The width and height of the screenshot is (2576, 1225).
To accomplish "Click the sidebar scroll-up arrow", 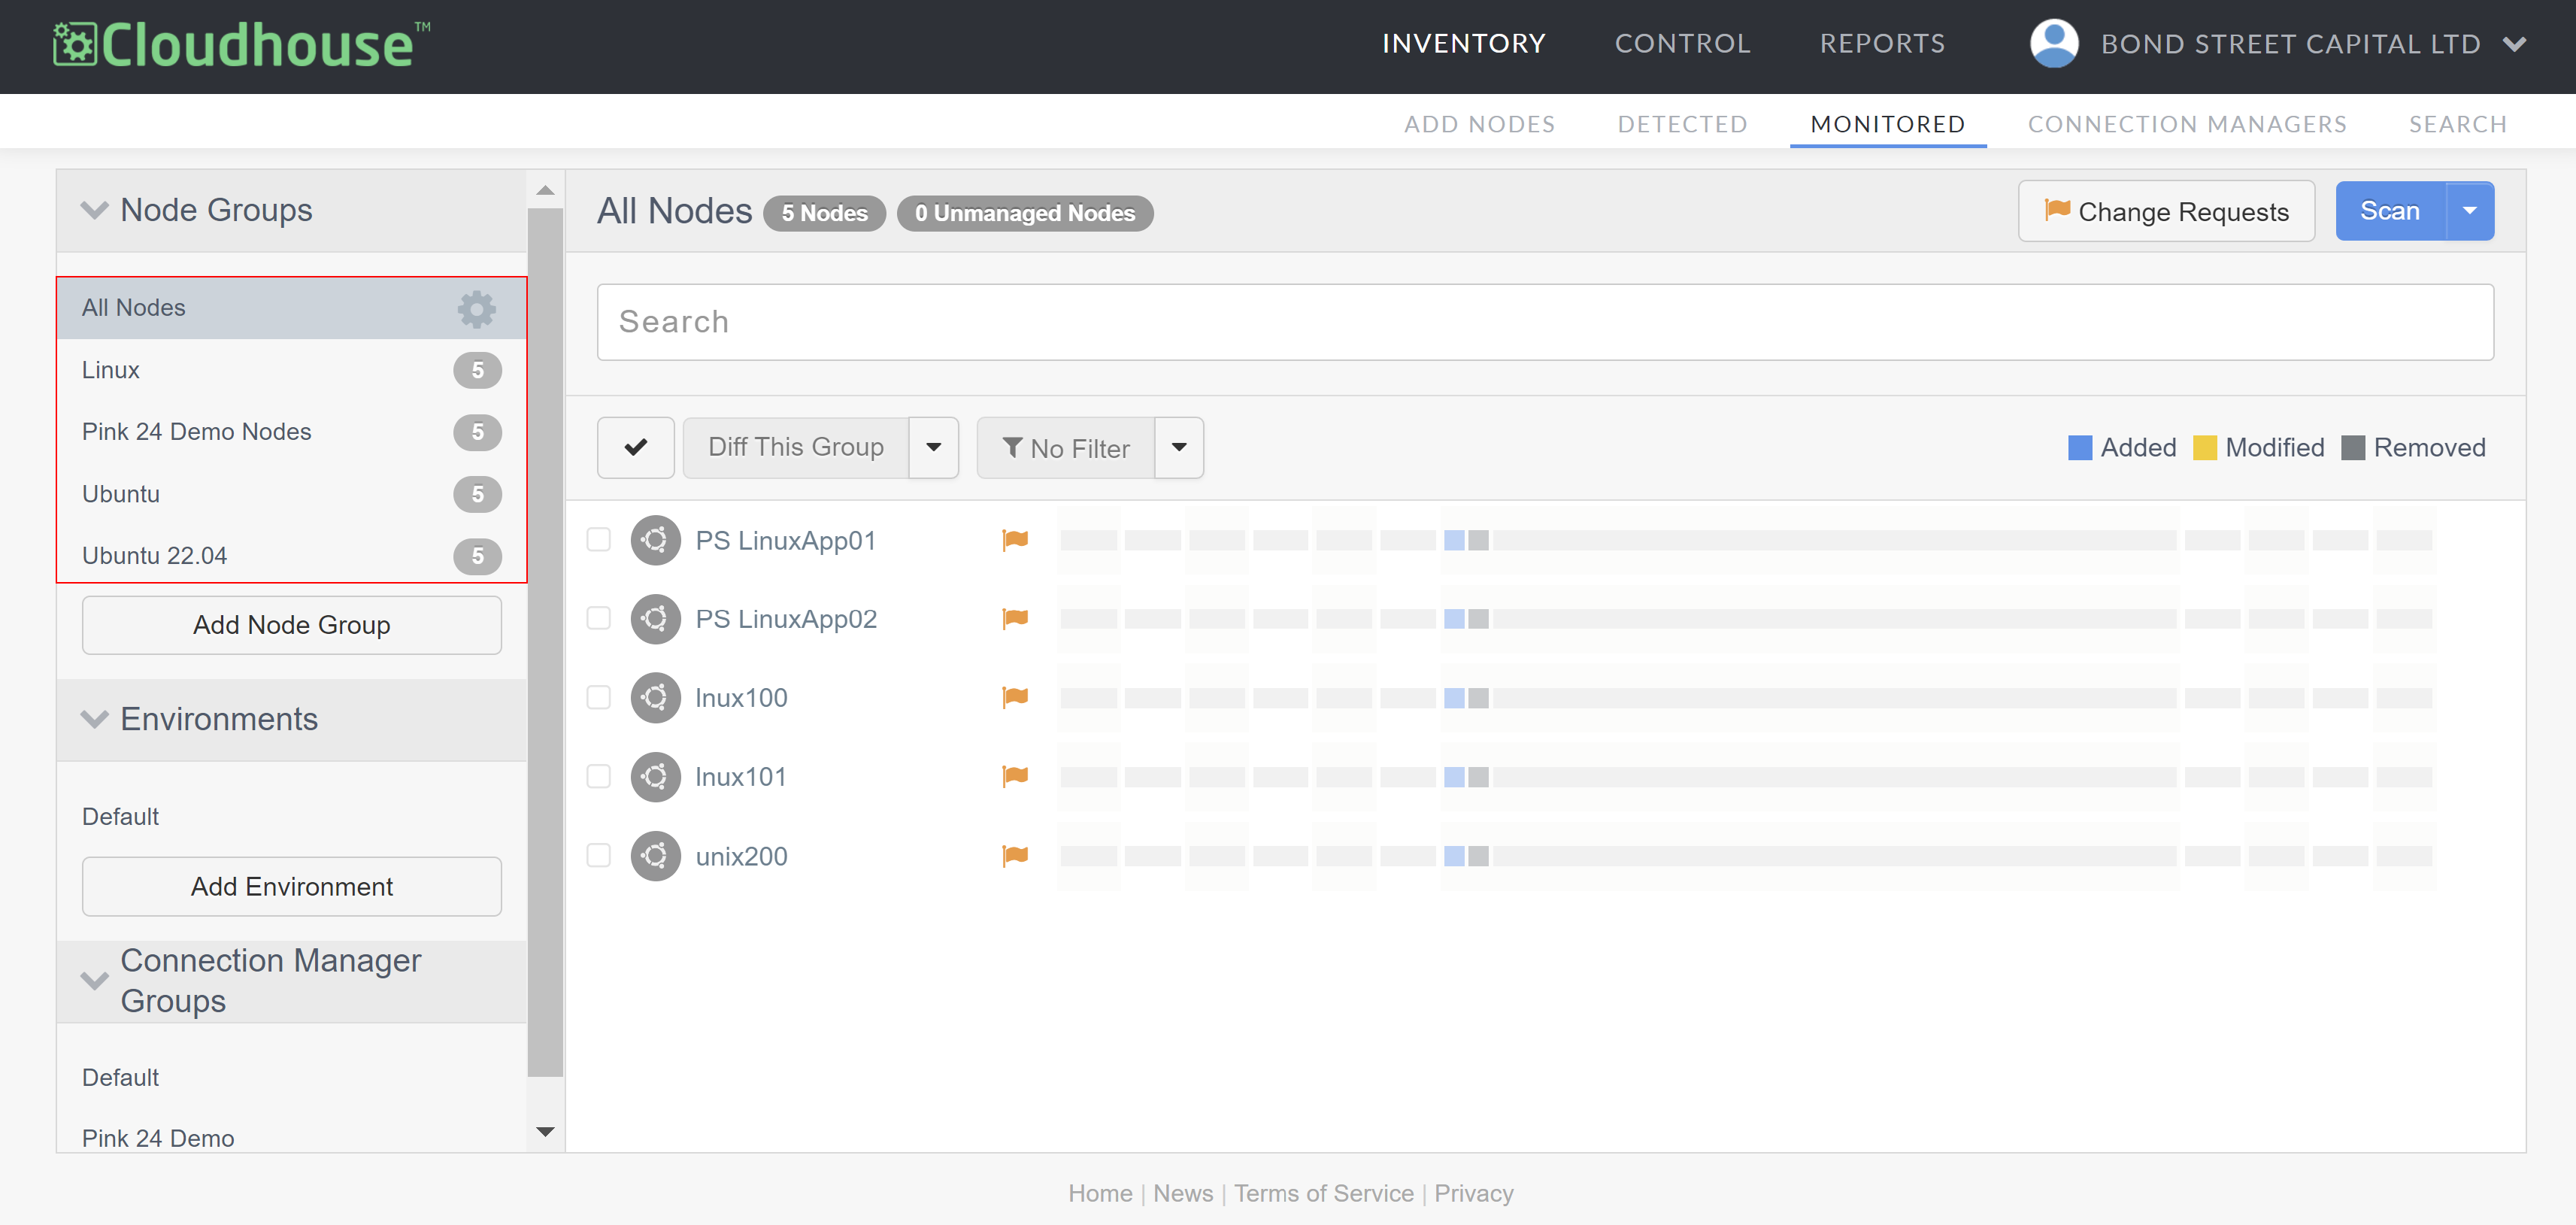I will pyautogui.click(x=545, y=190).
